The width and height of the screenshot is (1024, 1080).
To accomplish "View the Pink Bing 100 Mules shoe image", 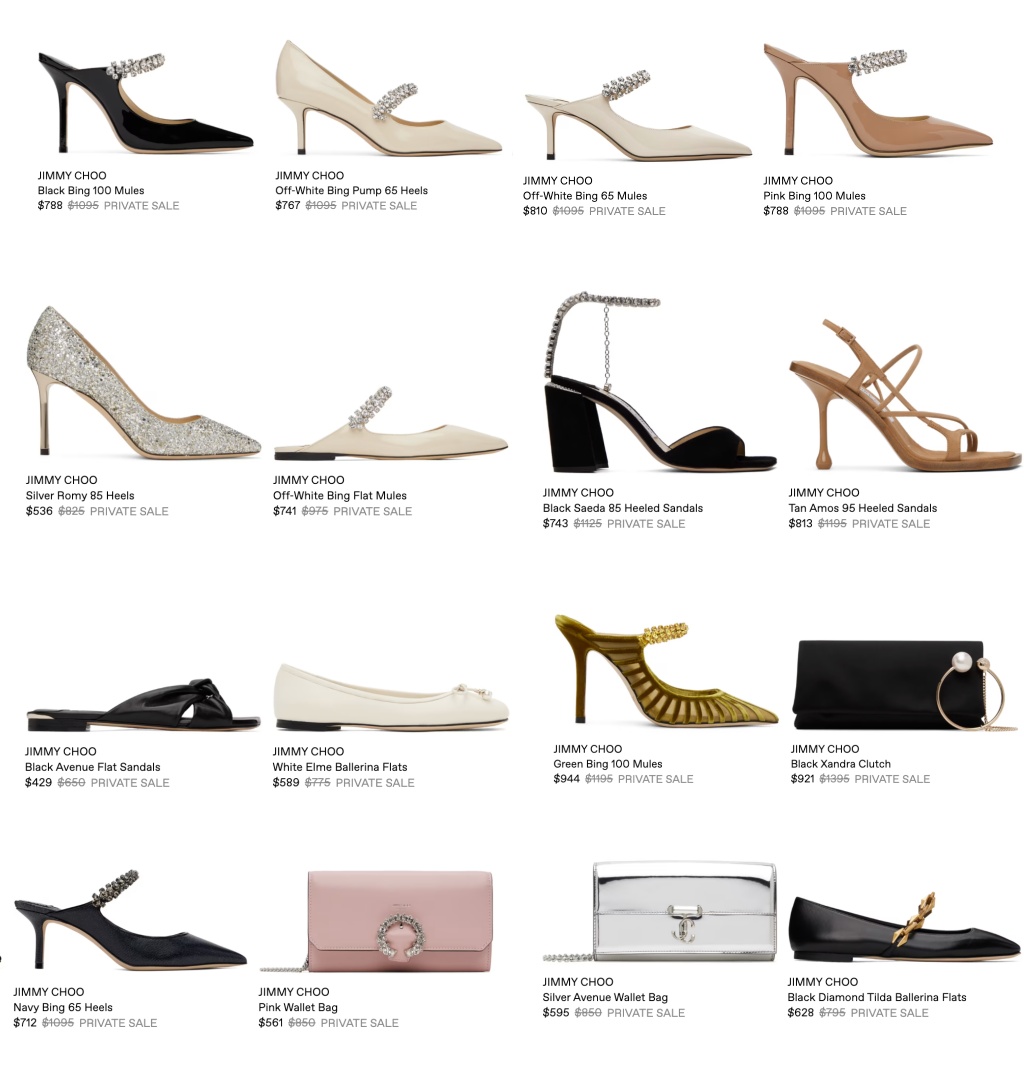I will coord(878,100).
